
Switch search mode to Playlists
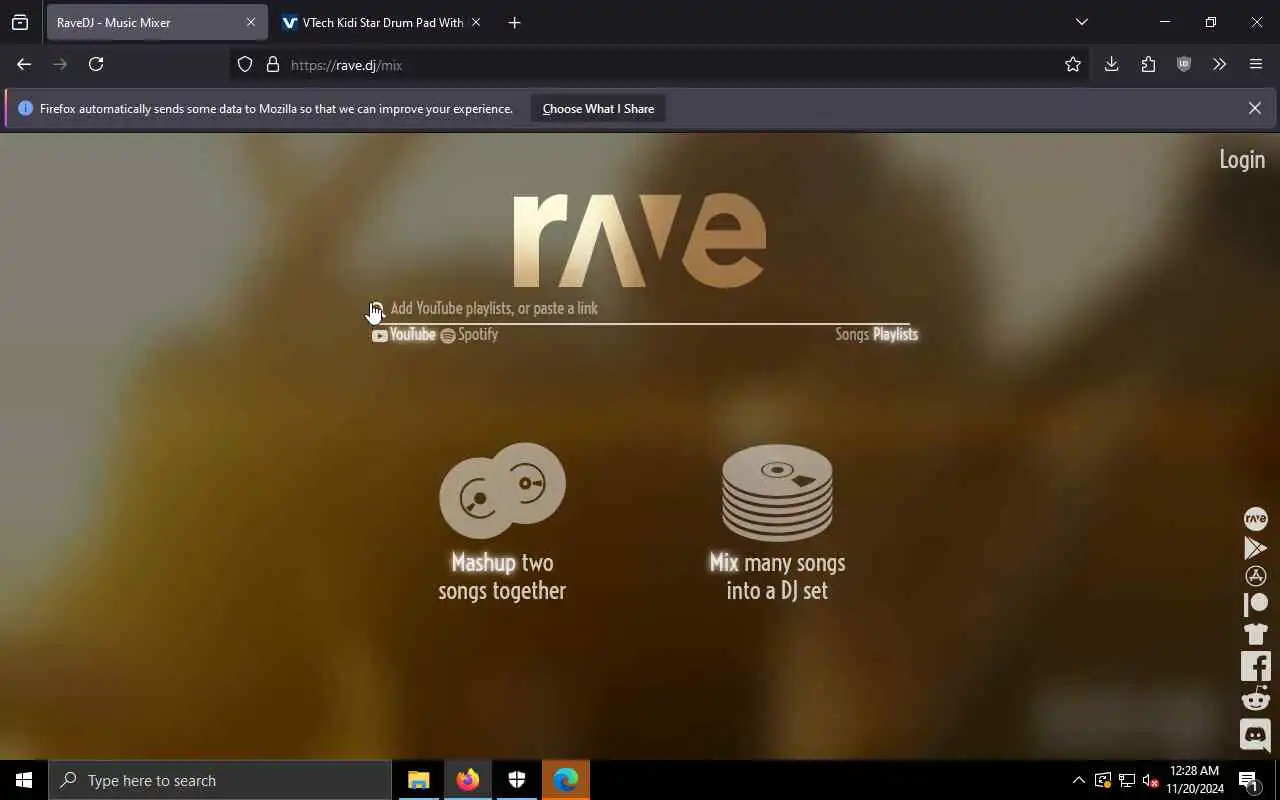[x=895, y=335]
